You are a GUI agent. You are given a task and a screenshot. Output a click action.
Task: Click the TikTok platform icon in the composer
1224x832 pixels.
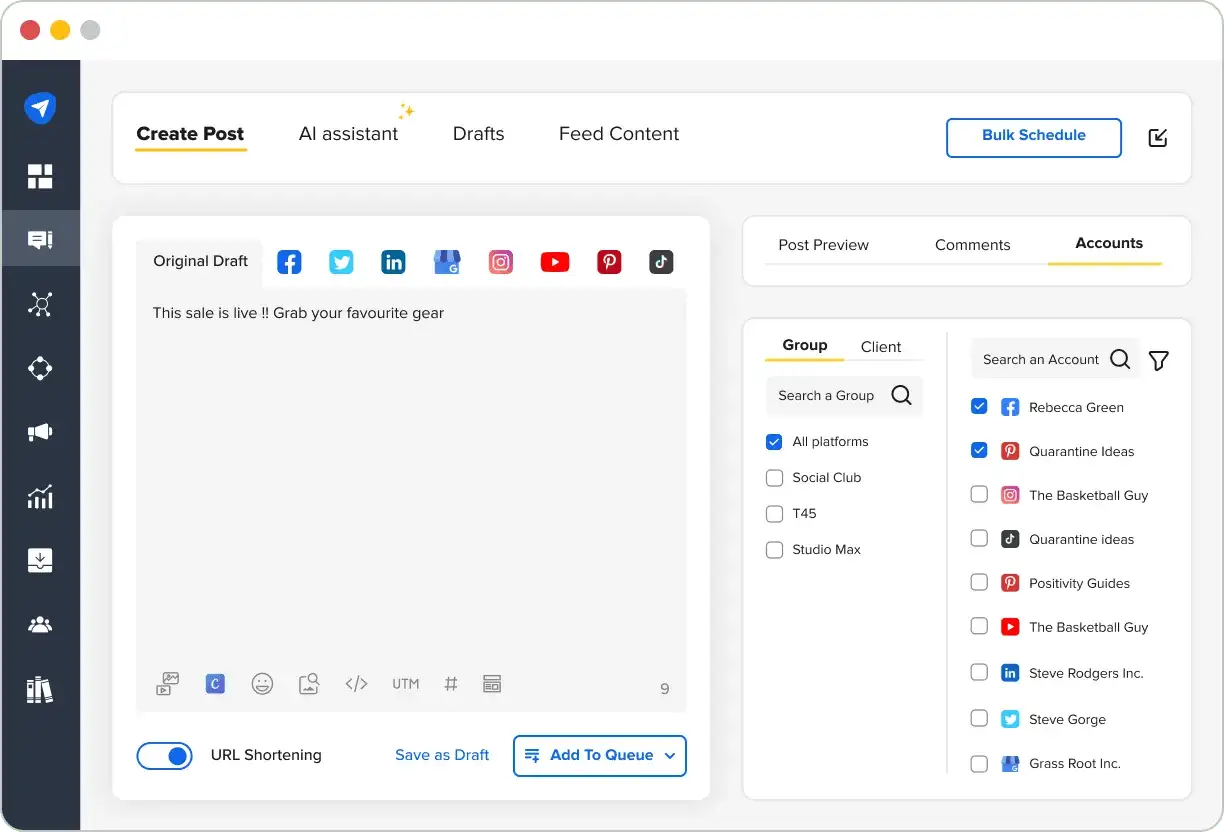pos(660,261)
